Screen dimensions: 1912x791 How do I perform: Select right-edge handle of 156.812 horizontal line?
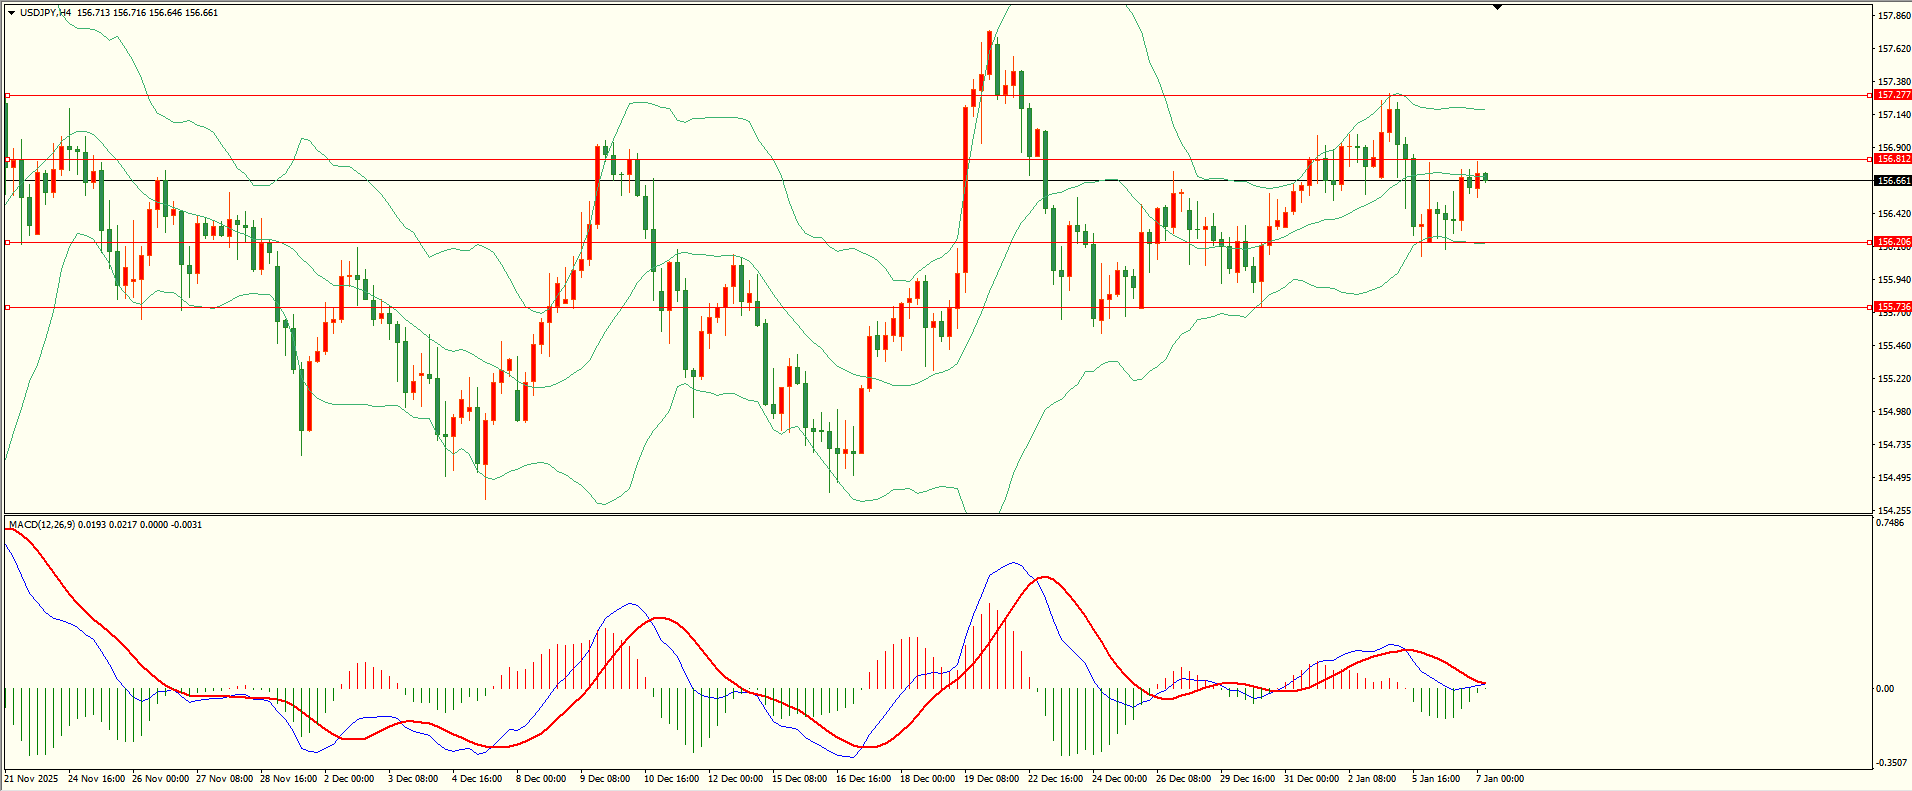pos(1870,159)
